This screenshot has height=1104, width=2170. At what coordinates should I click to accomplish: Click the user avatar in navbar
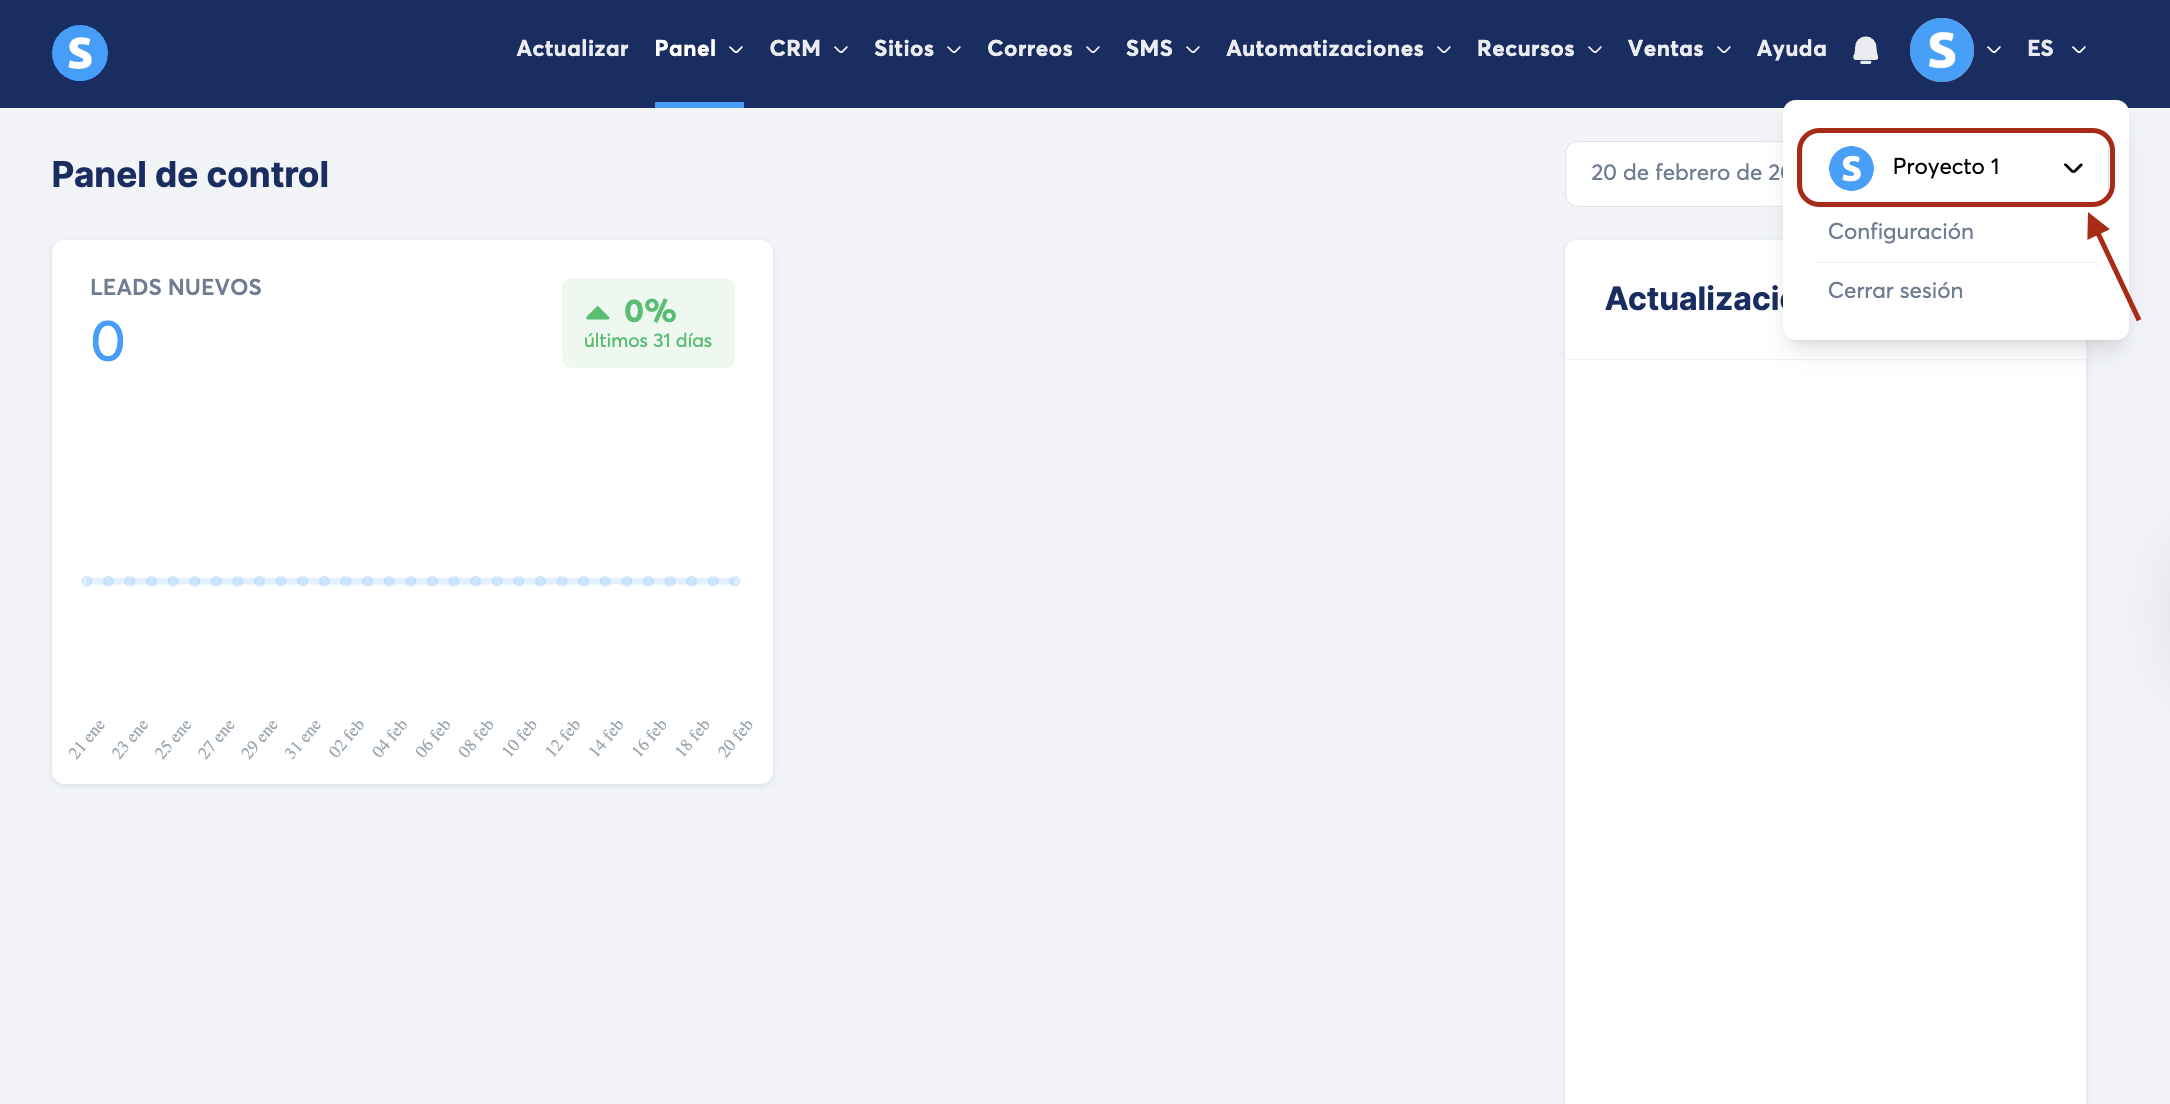pos(1941,49)
